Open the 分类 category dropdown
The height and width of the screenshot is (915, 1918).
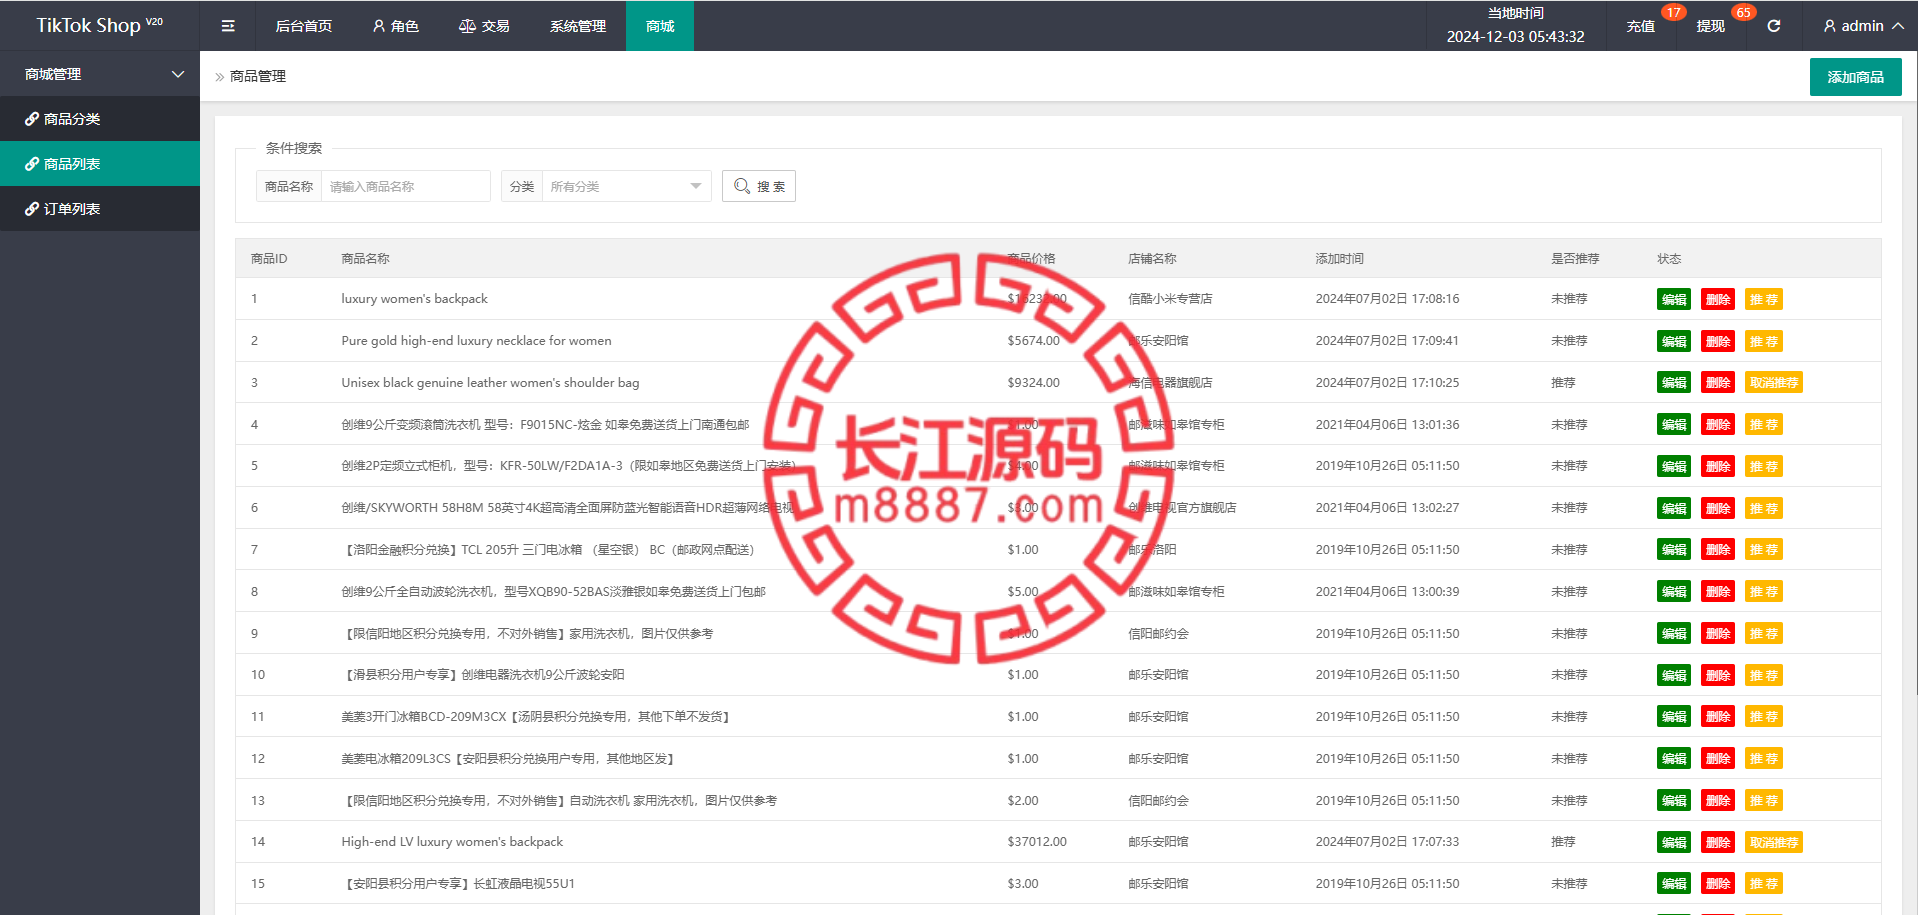[x=625, y=186]
